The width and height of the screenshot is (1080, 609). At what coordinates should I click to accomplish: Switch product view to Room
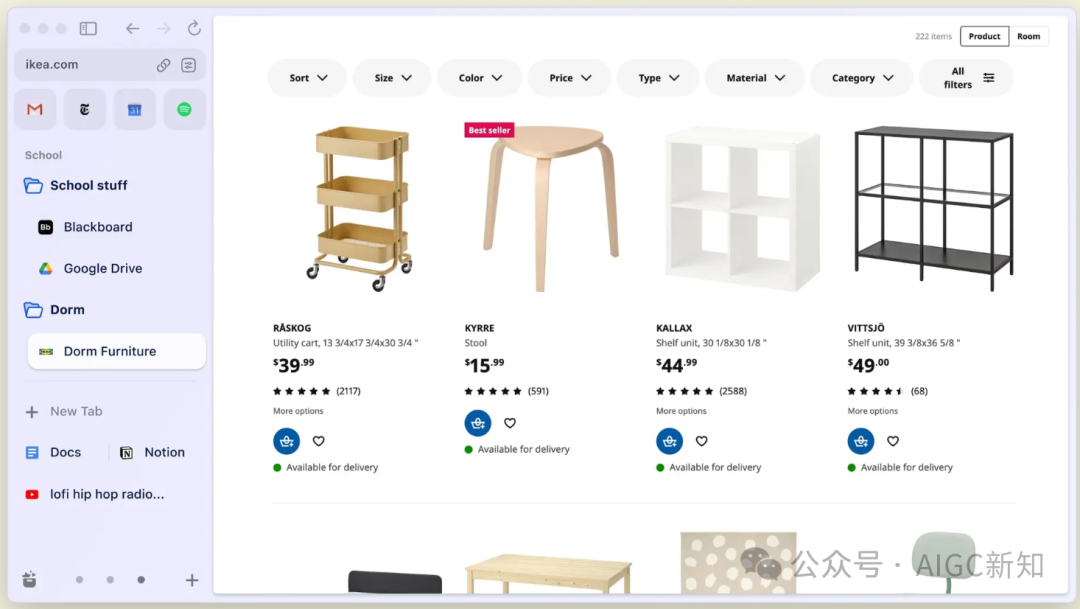tap(1028, 37)
